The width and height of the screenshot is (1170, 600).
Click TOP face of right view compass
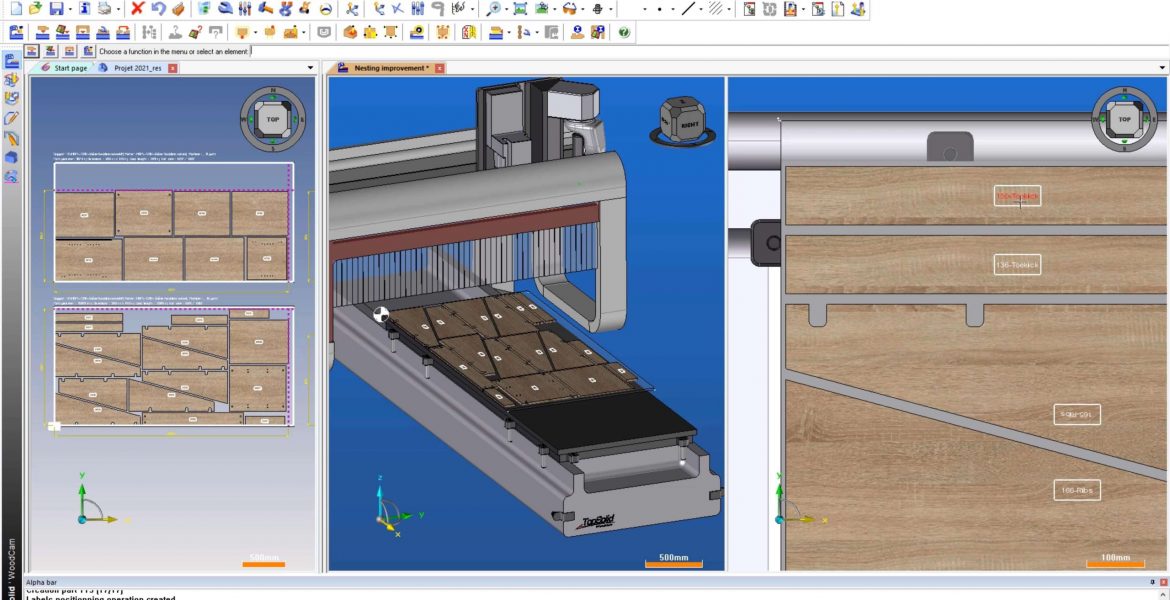(x=1124, y=118)
